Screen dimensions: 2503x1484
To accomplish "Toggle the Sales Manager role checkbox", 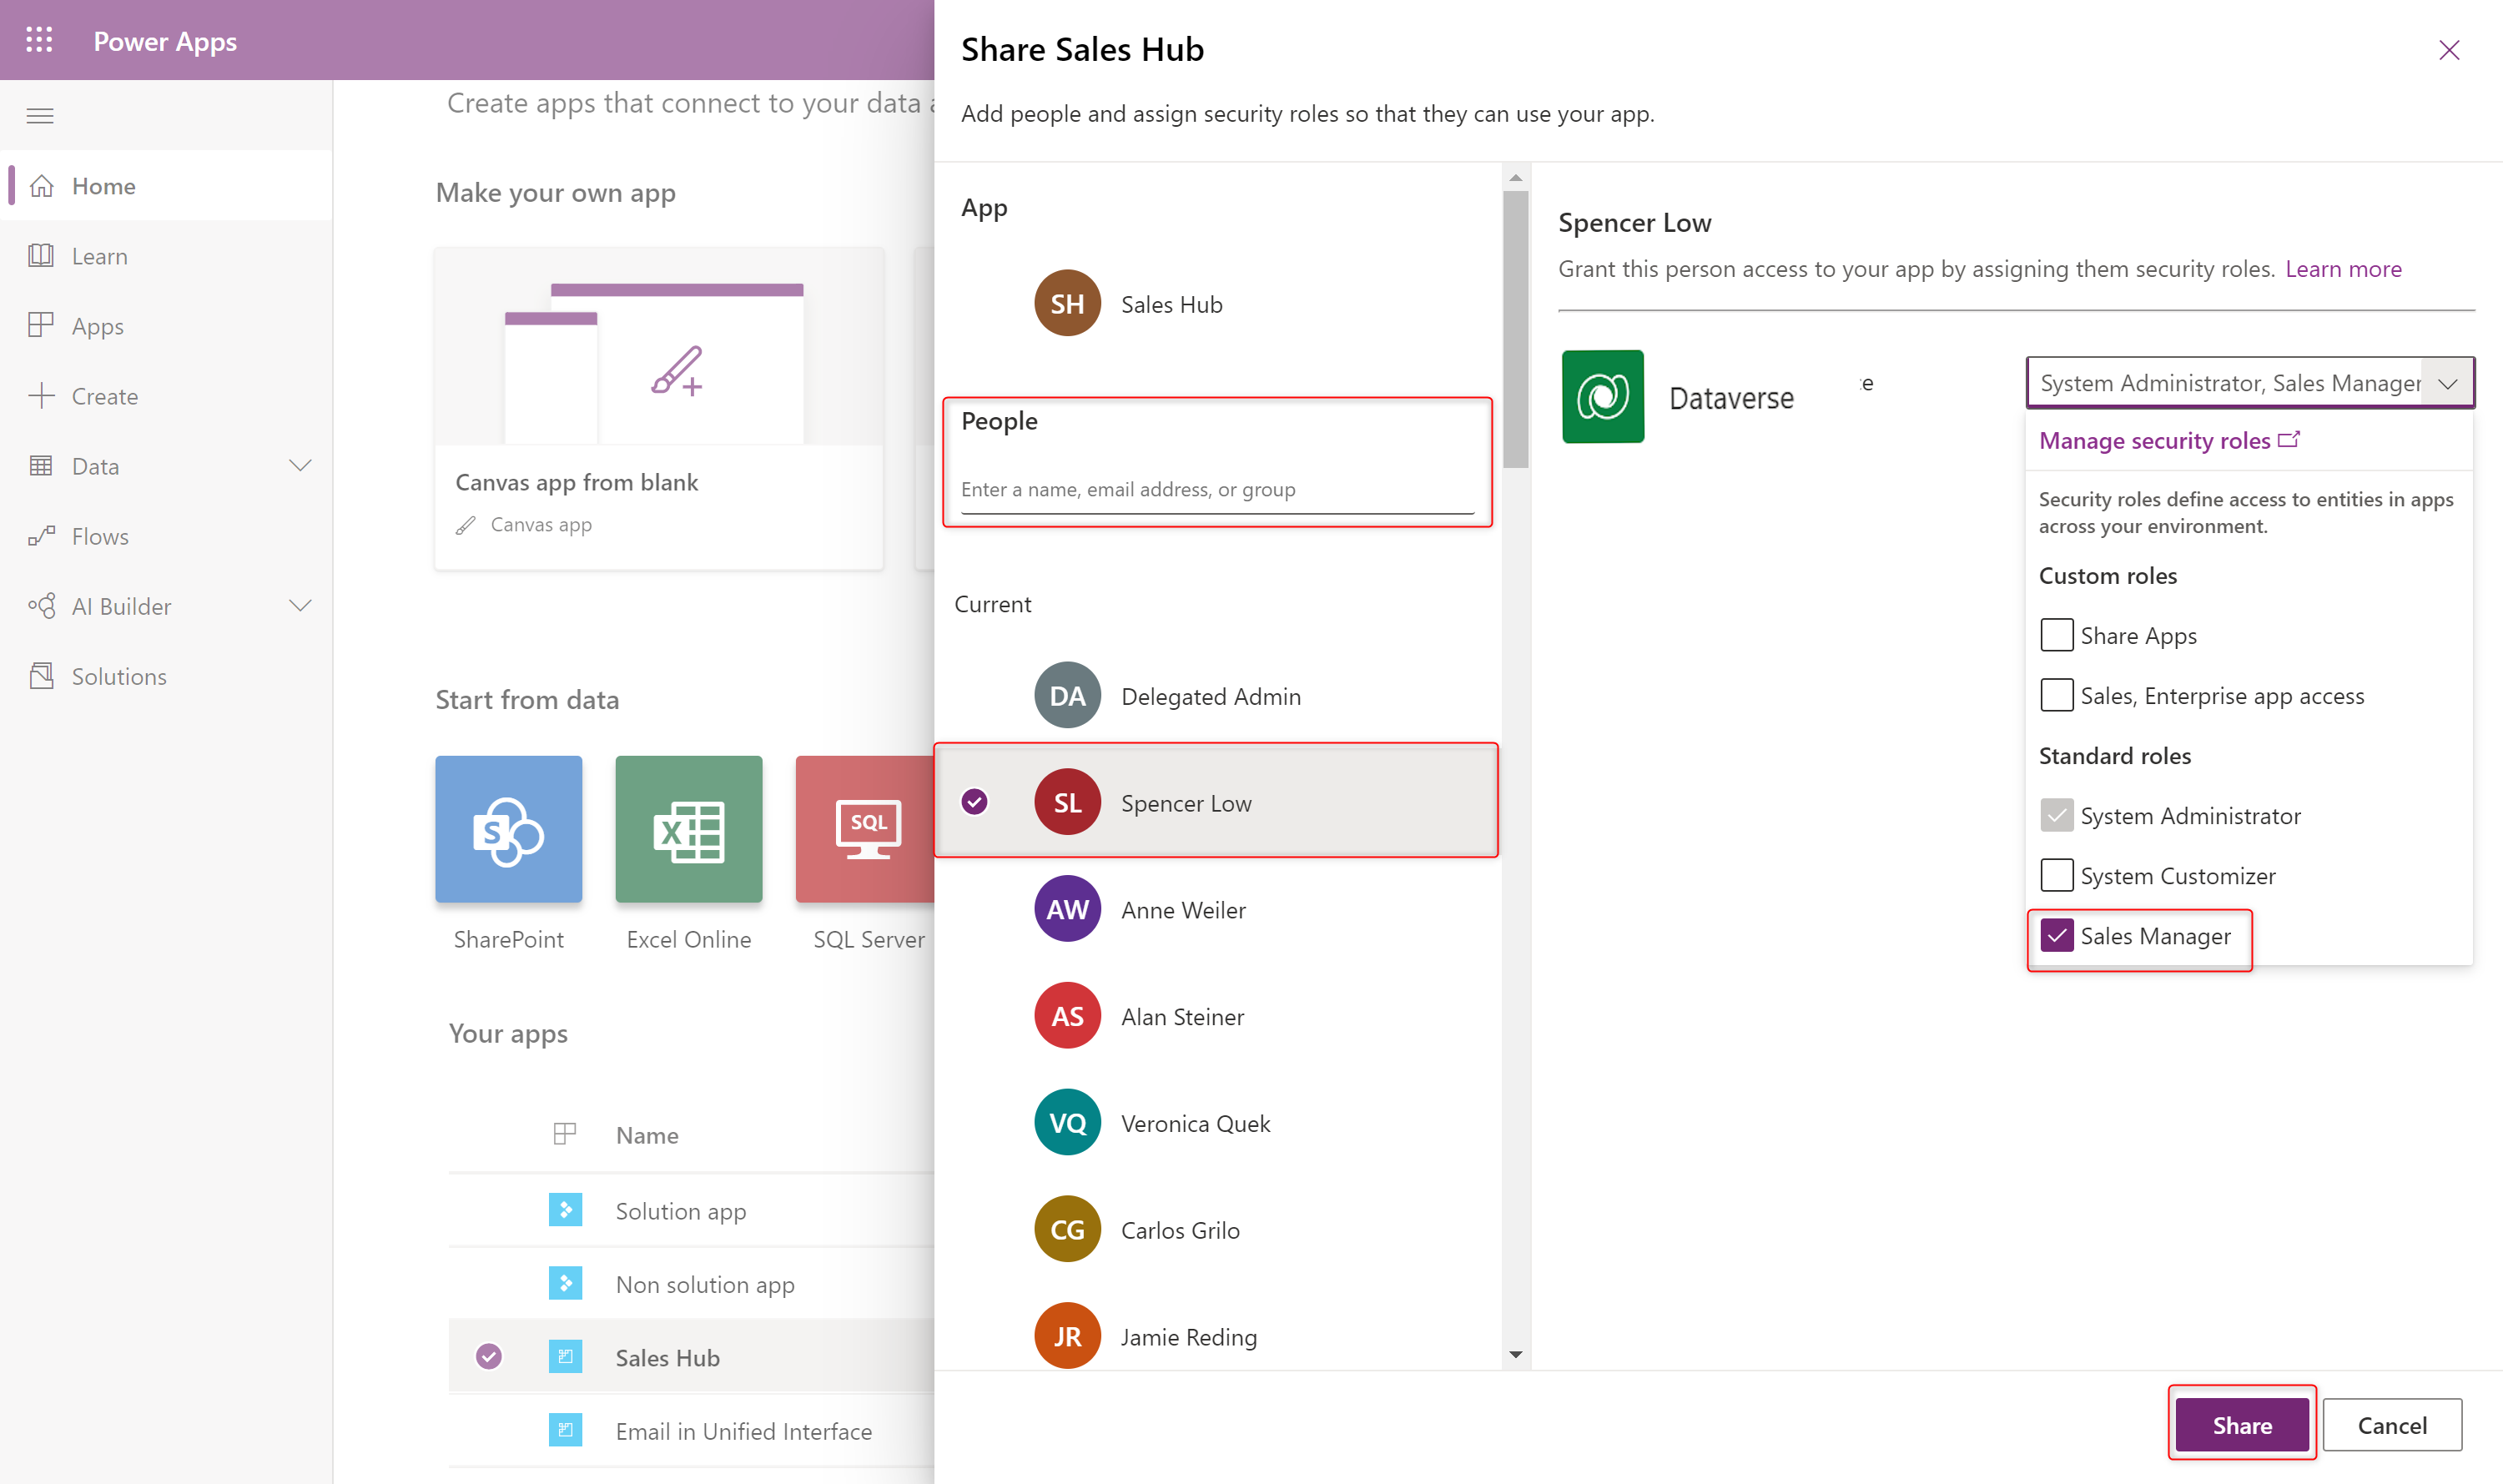I will 2054,934.
